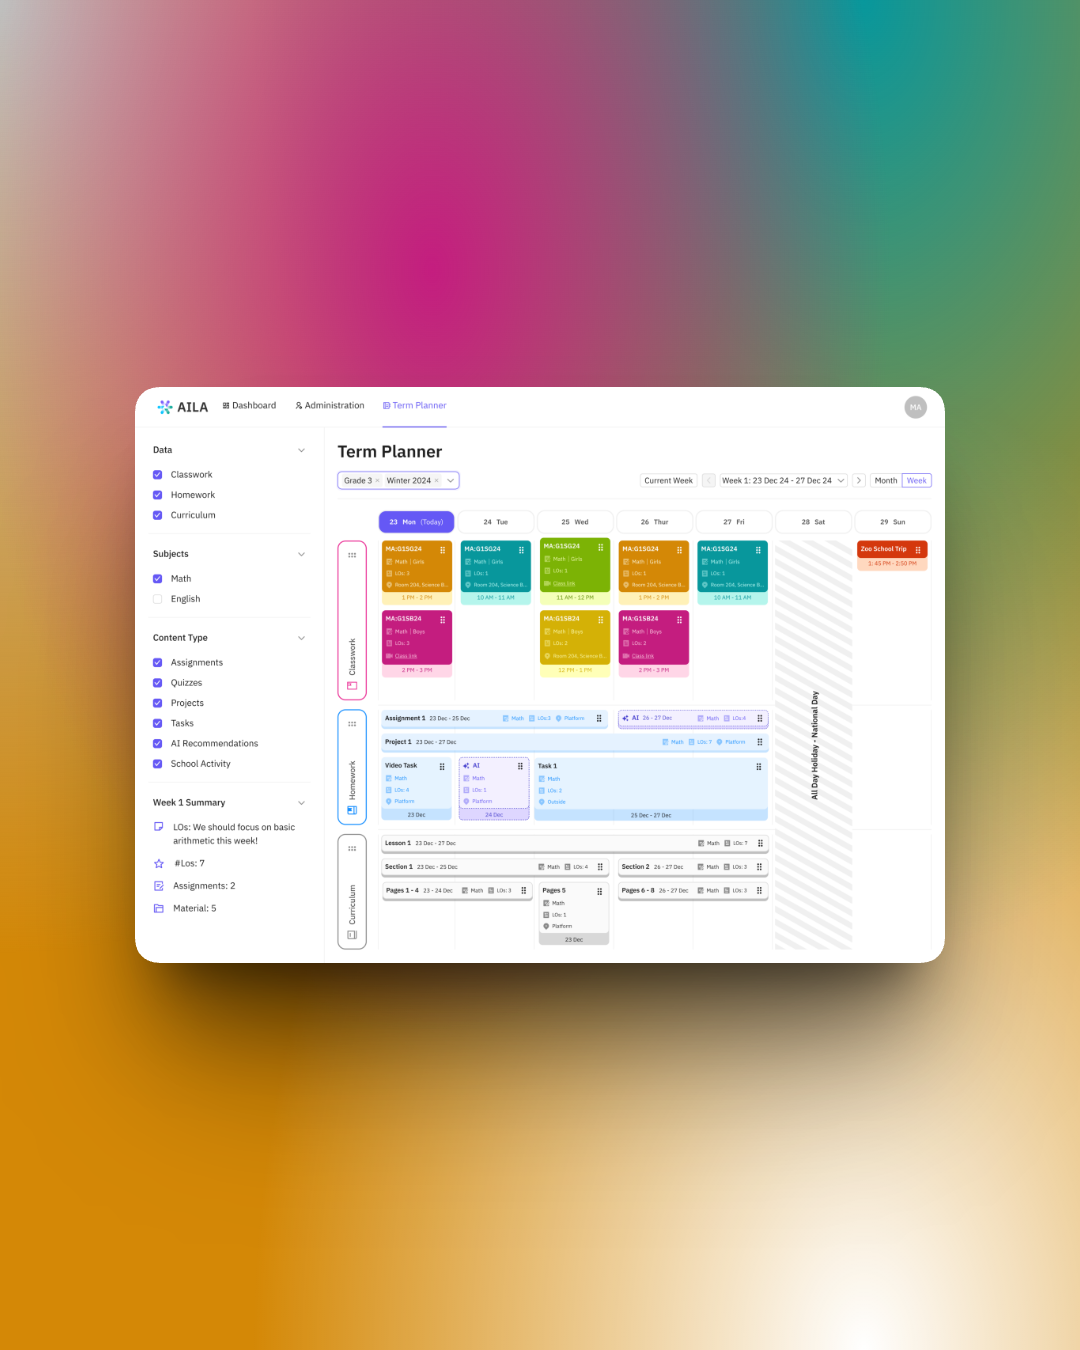The width and height of the screenshot is (1080, 1350).
Task: Open the MA user avatar
Action: (x=915, y=407)
